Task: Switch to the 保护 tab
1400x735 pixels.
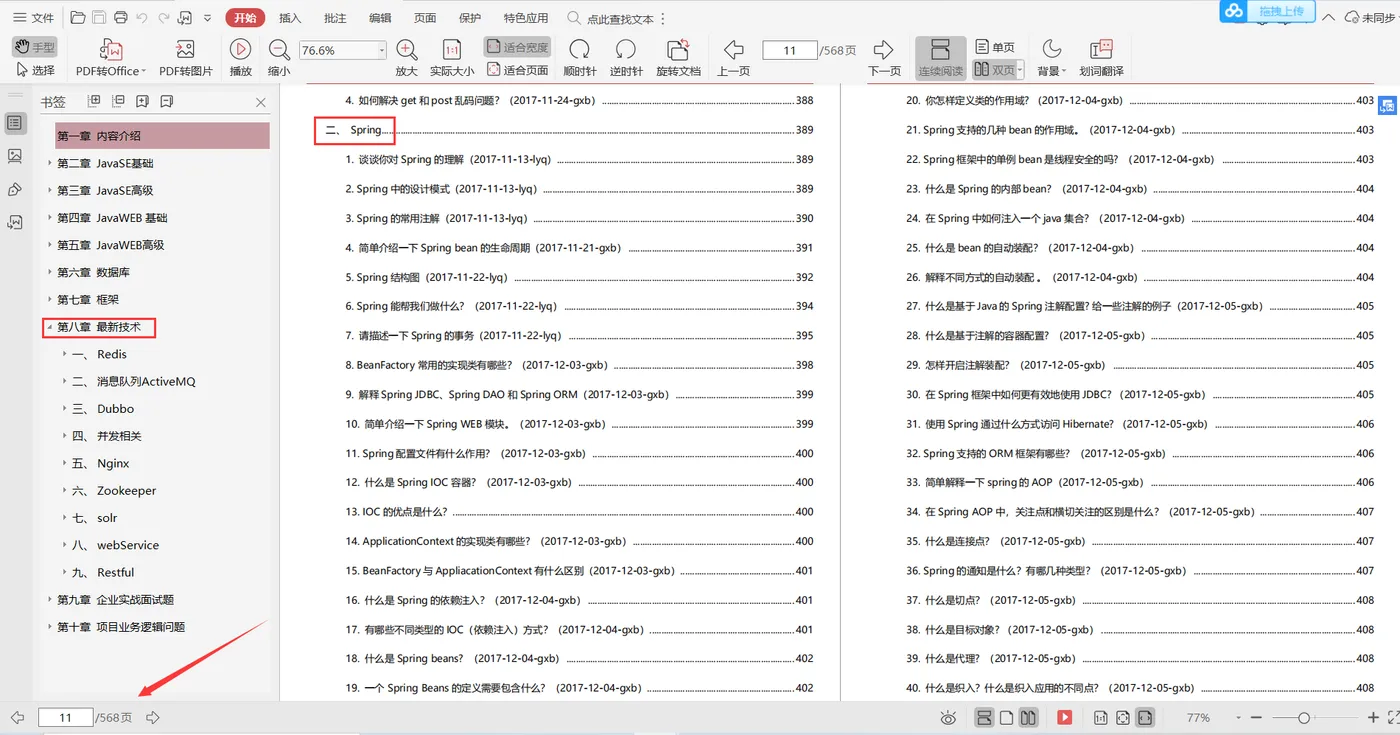Action: (x=470, y=18)
